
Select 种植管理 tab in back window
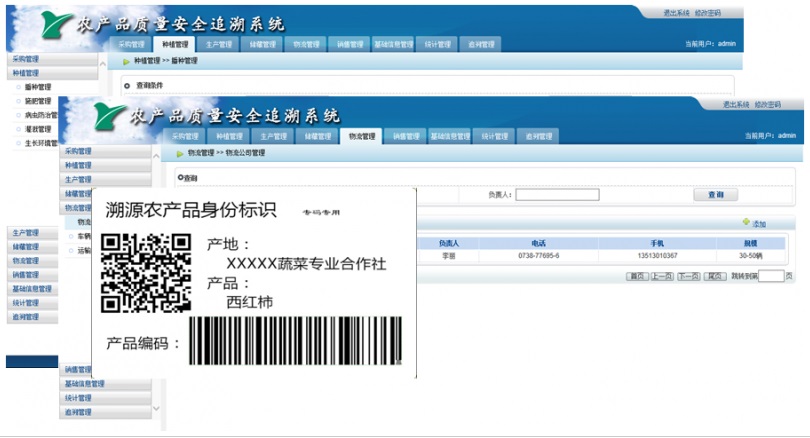tap(175, 44)
